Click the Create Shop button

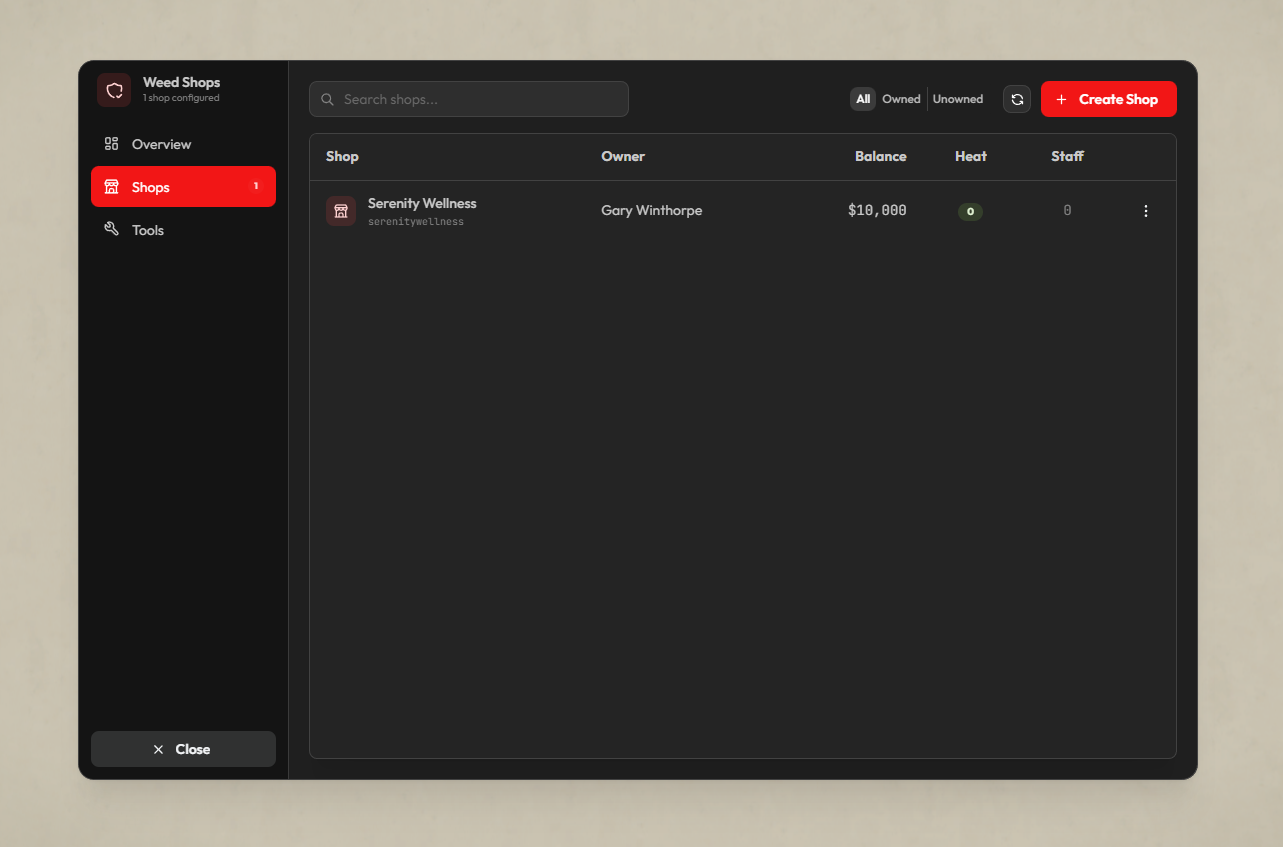pos(1109,99)
